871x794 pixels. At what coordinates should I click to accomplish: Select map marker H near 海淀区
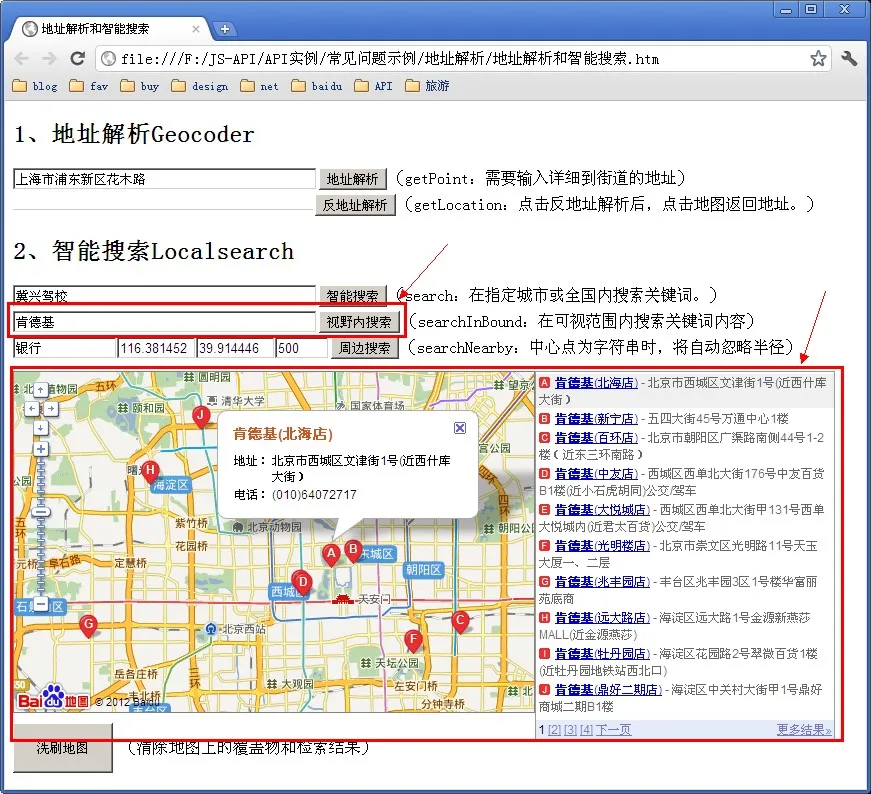150,470
